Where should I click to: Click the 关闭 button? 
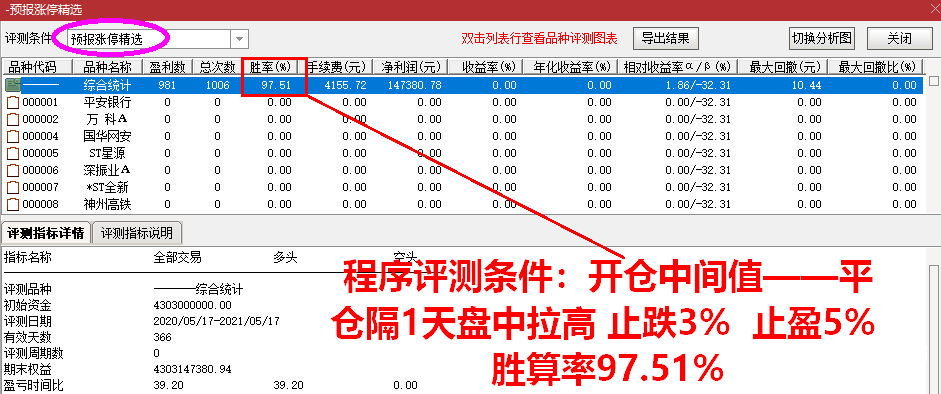coord(899,38)
